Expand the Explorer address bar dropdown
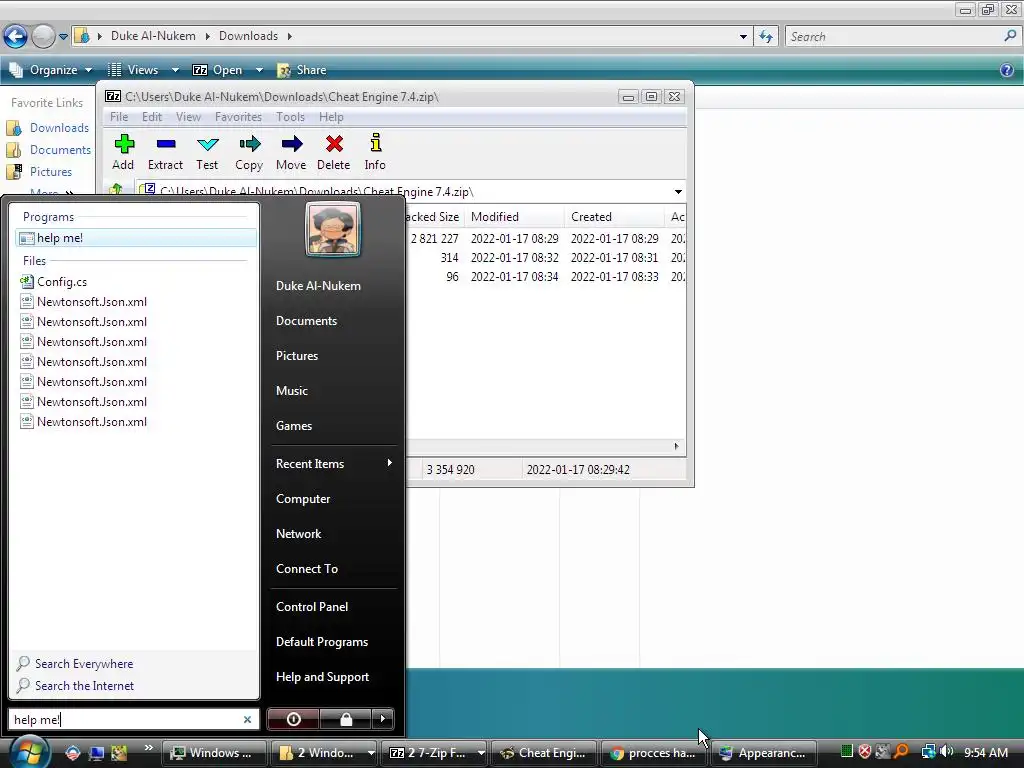The image size is (1024, 768). point(743,37)
